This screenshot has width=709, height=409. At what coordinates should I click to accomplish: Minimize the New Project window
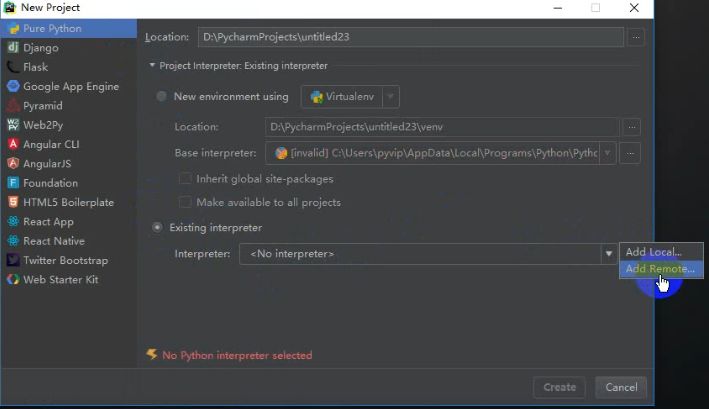click(558, 8)
